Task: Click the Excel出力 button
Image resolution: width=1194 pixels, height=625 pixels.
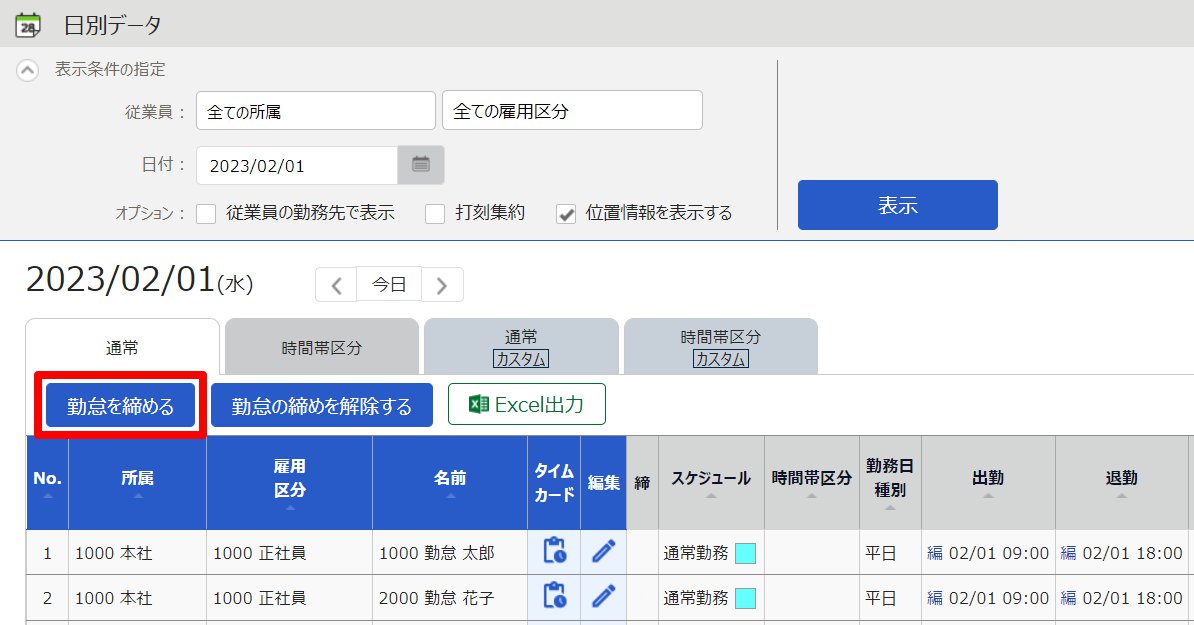Action: click(527, 404)
